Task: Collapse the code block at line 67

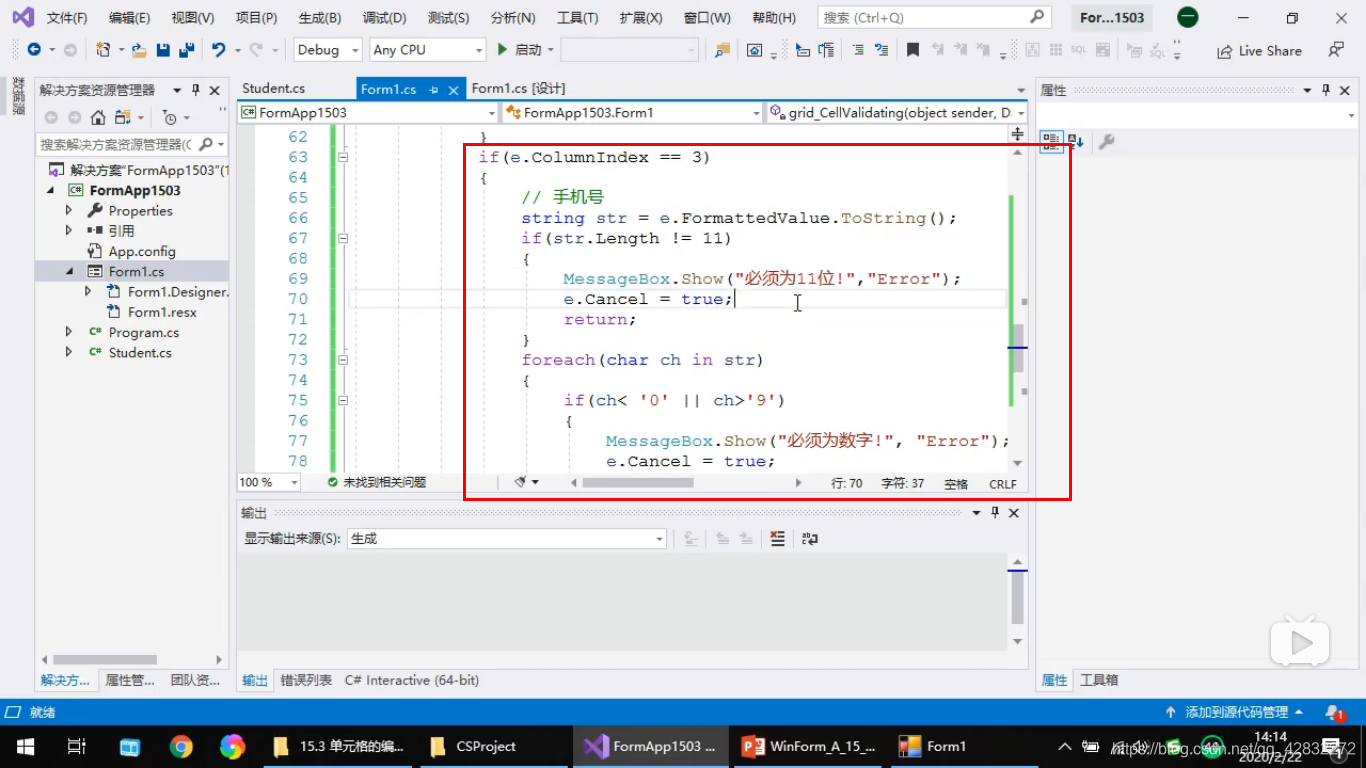Action: 343,238
